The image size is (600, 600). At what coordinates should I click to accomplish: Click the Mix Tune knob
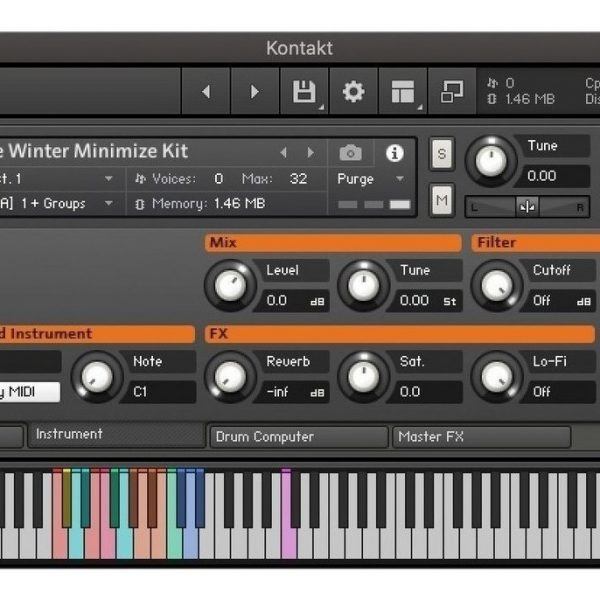pos(364,285)
